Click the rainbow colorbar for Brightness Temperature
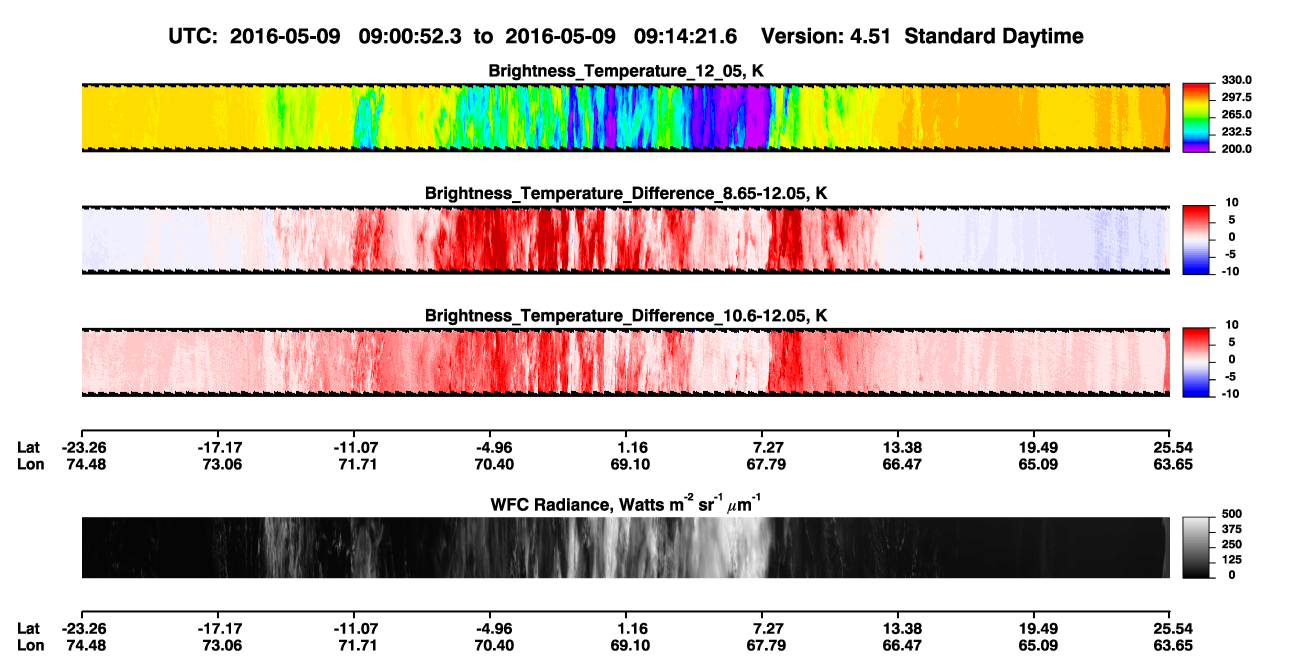1300x667 pixels. pos(1197,117)
